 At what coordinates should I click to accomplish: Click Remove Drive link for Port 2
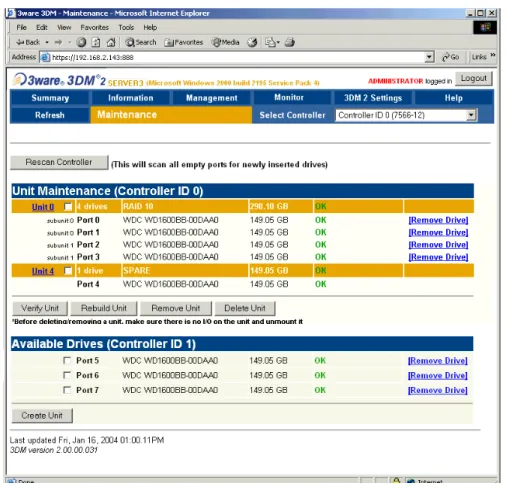(x=438, y=245)
